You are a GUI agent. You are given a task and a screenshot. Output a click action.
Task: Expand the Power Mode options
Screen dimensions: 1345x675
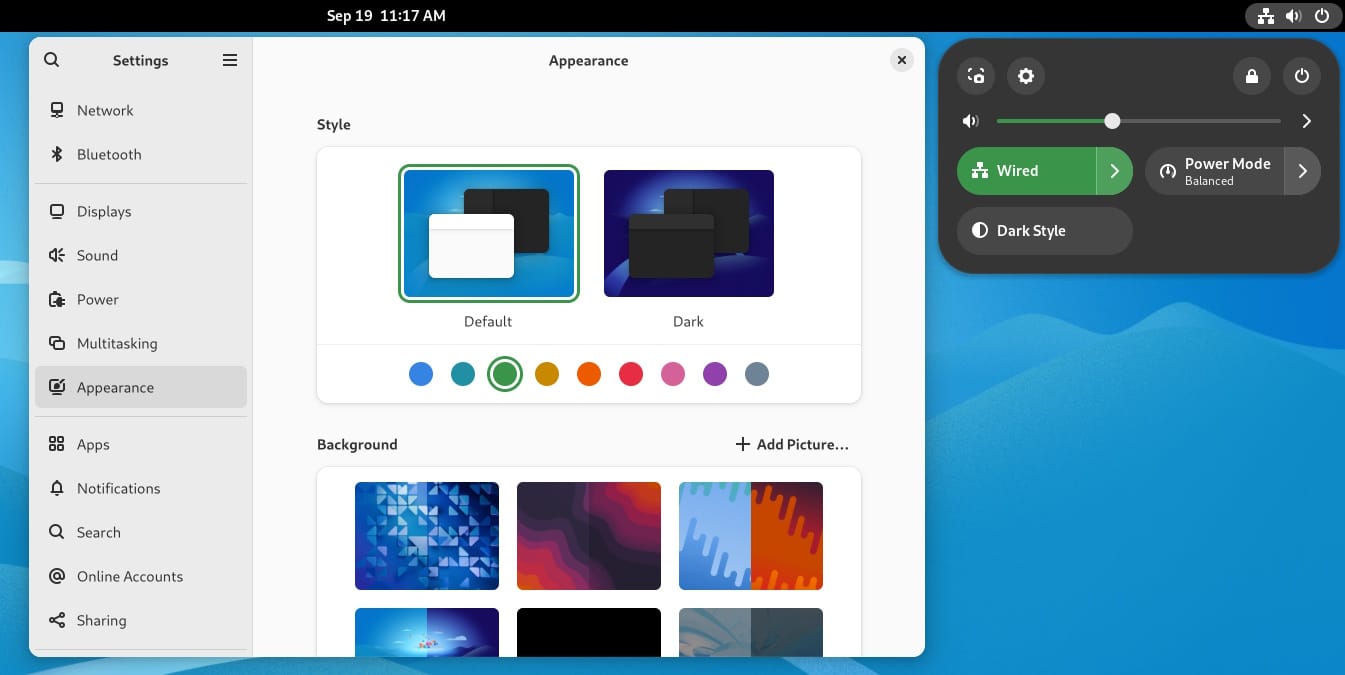pyautogui.click(x=1302, y=170)
